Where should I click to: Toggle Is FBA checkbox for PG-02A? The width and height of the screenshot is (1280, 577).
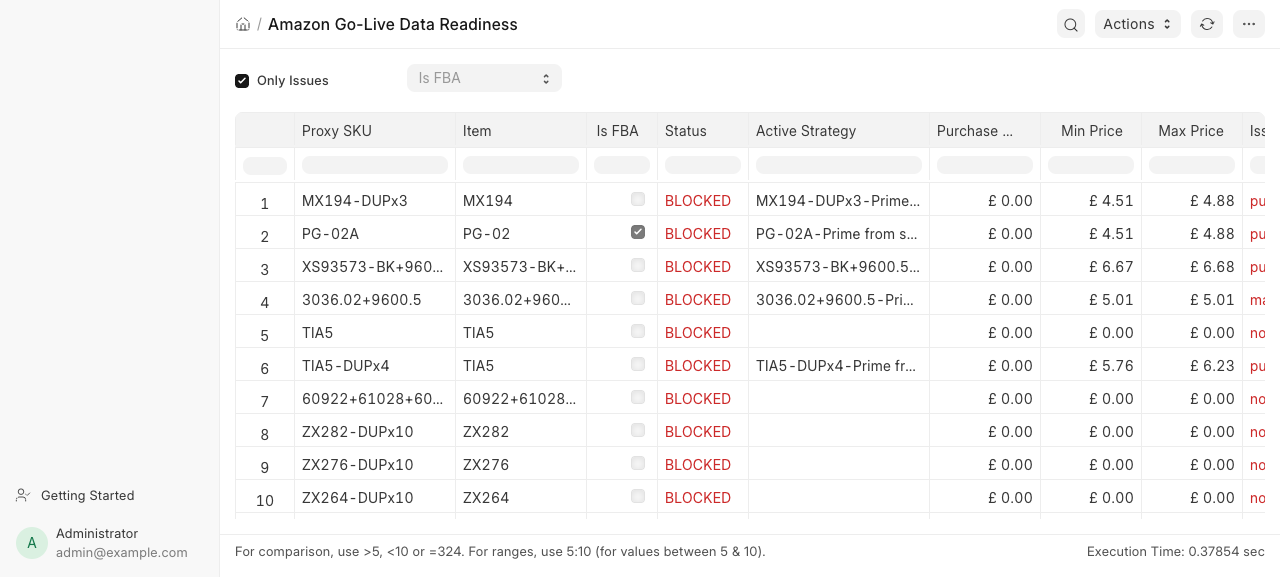638,232
